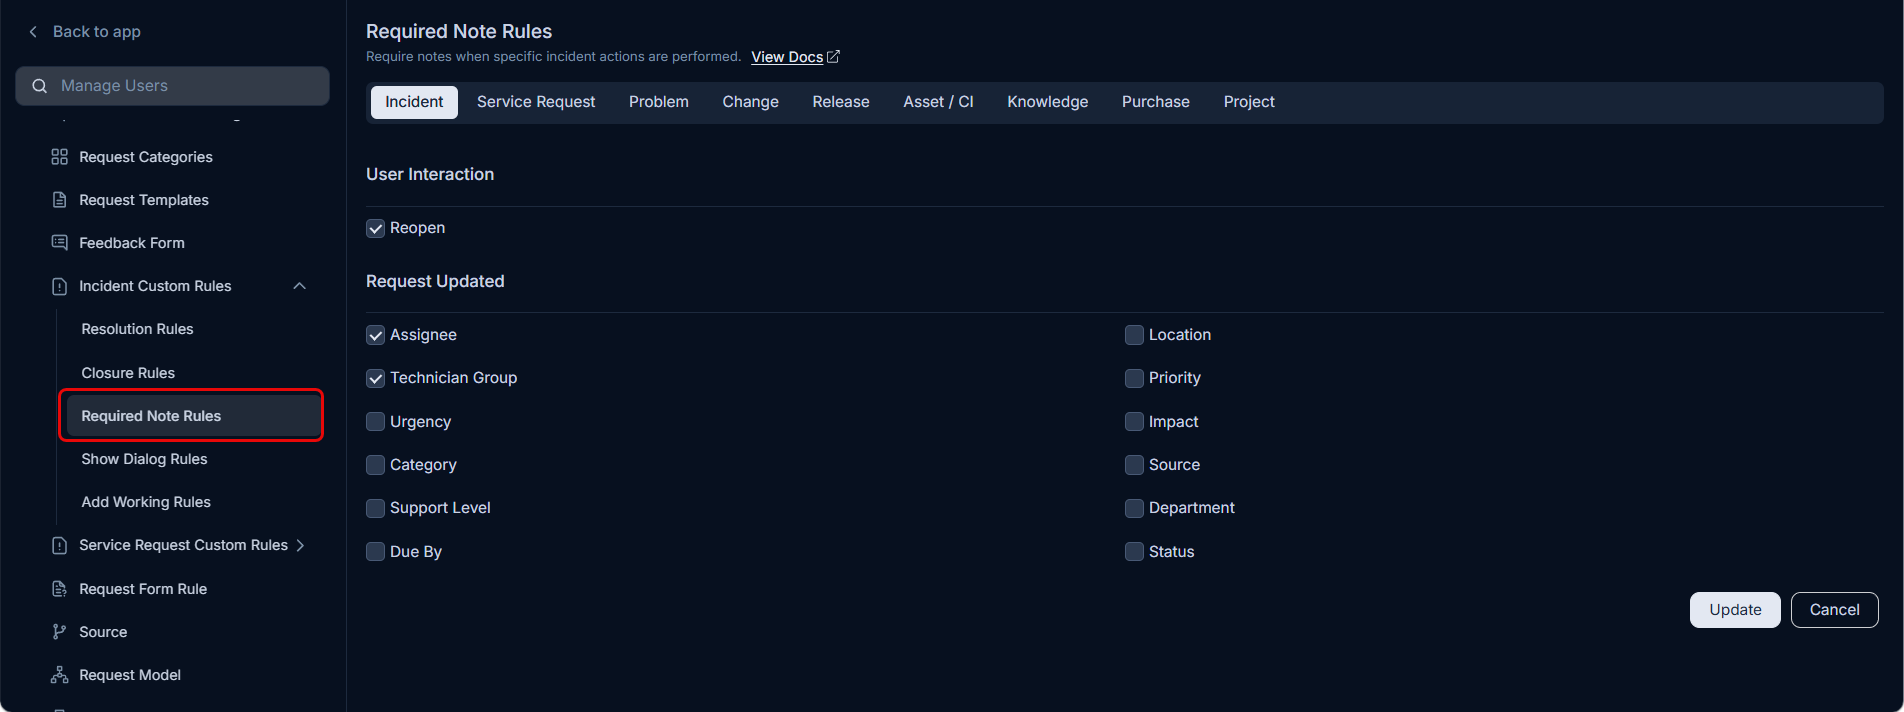The image size is (1904, 712).
Task: Click the Service Request Custom Rules icon
Action: pos(60,545)
